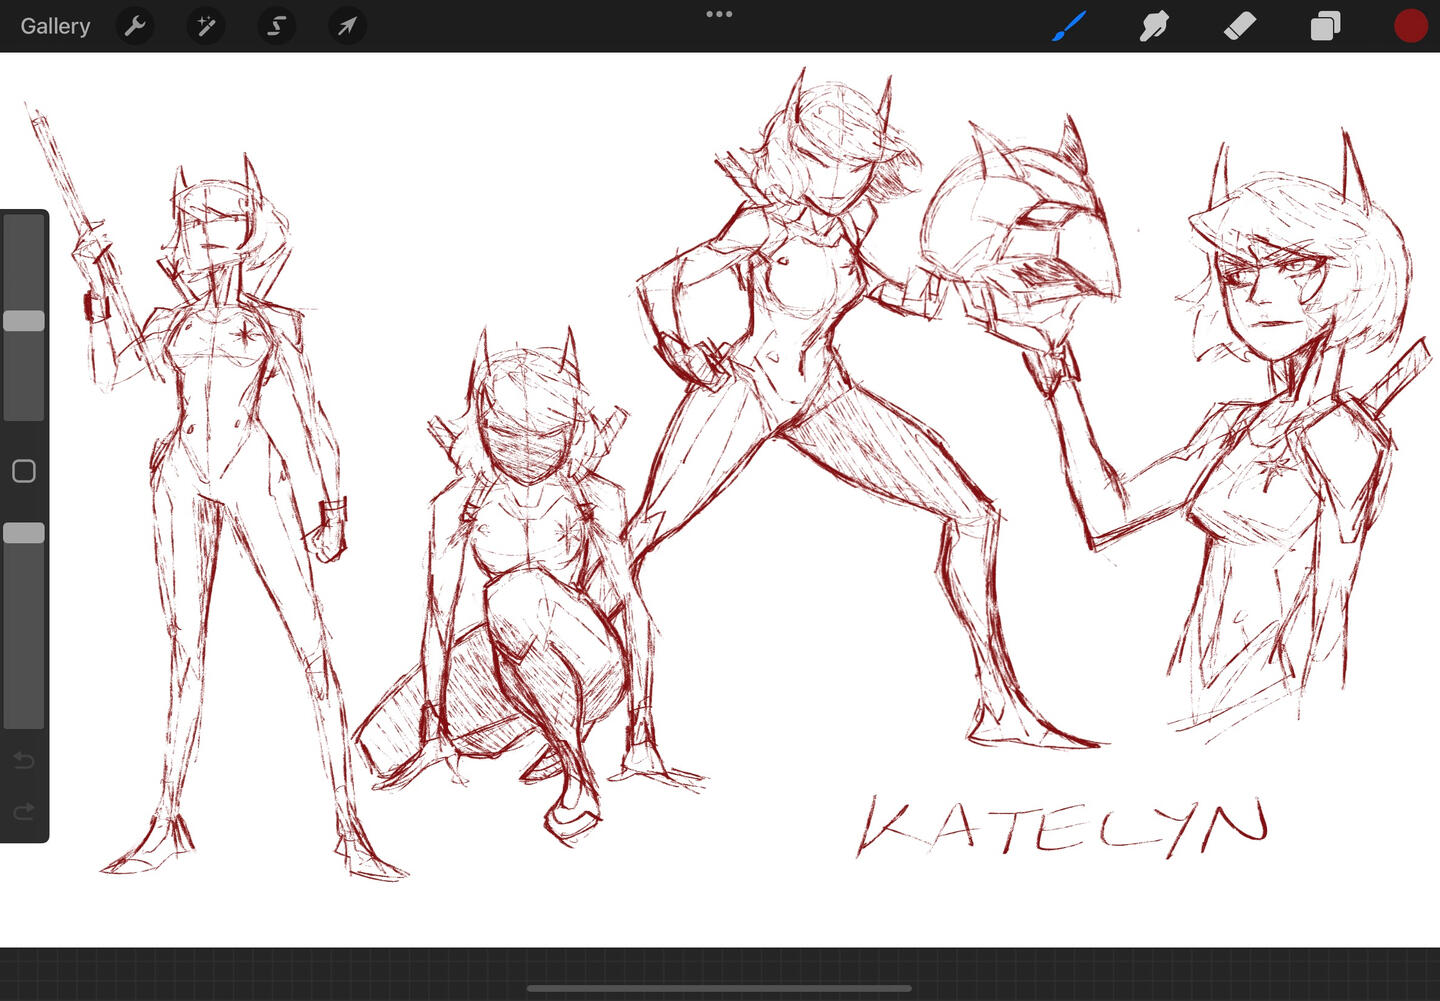Click the brush size slider handle
Image resolution: width=1440 pixels, height=1001 pixels.
(x=24, y=321)
